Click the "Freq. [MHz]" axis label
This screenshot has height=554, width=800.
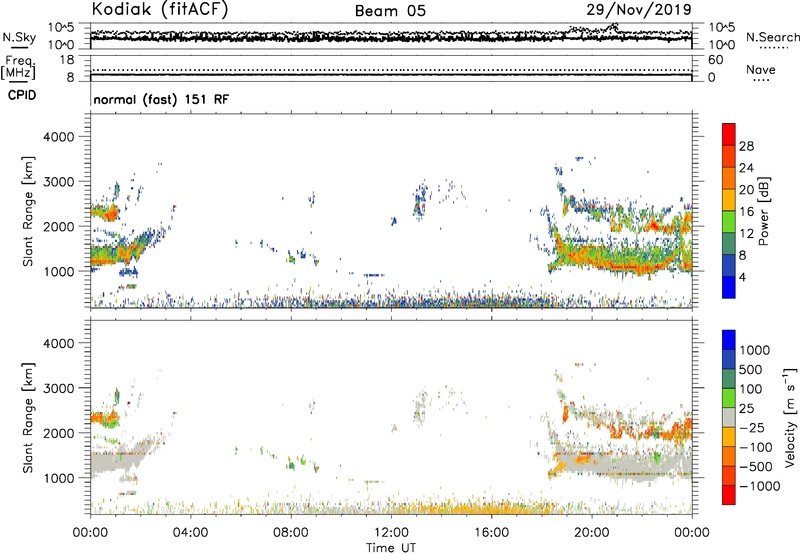pyautogui.click(x=18, y=68)
